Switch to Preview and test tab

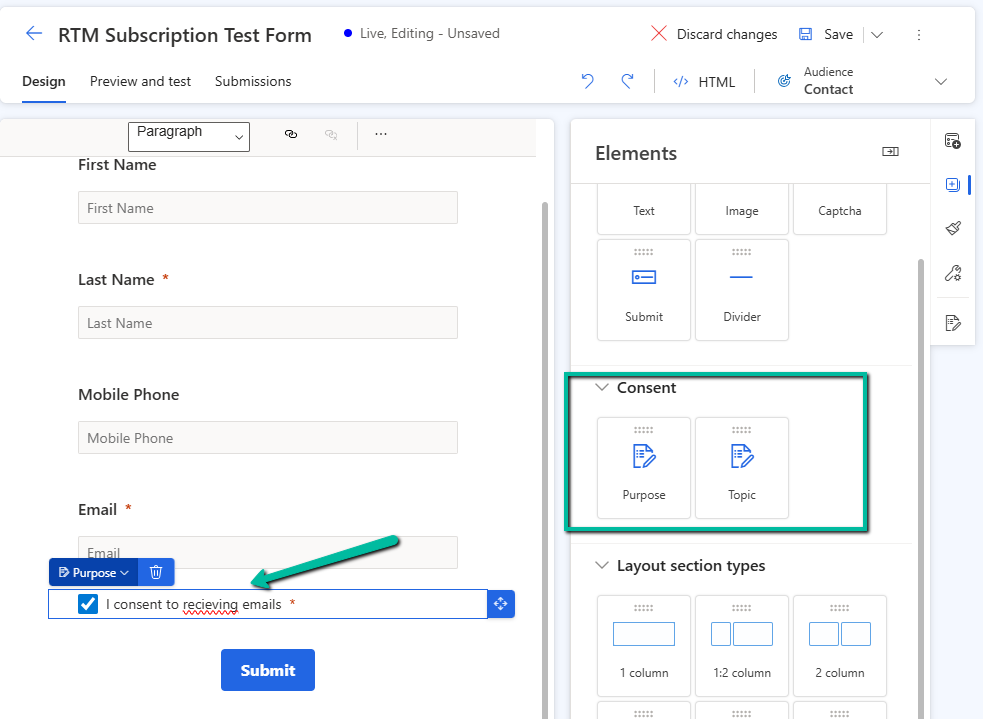140,81
